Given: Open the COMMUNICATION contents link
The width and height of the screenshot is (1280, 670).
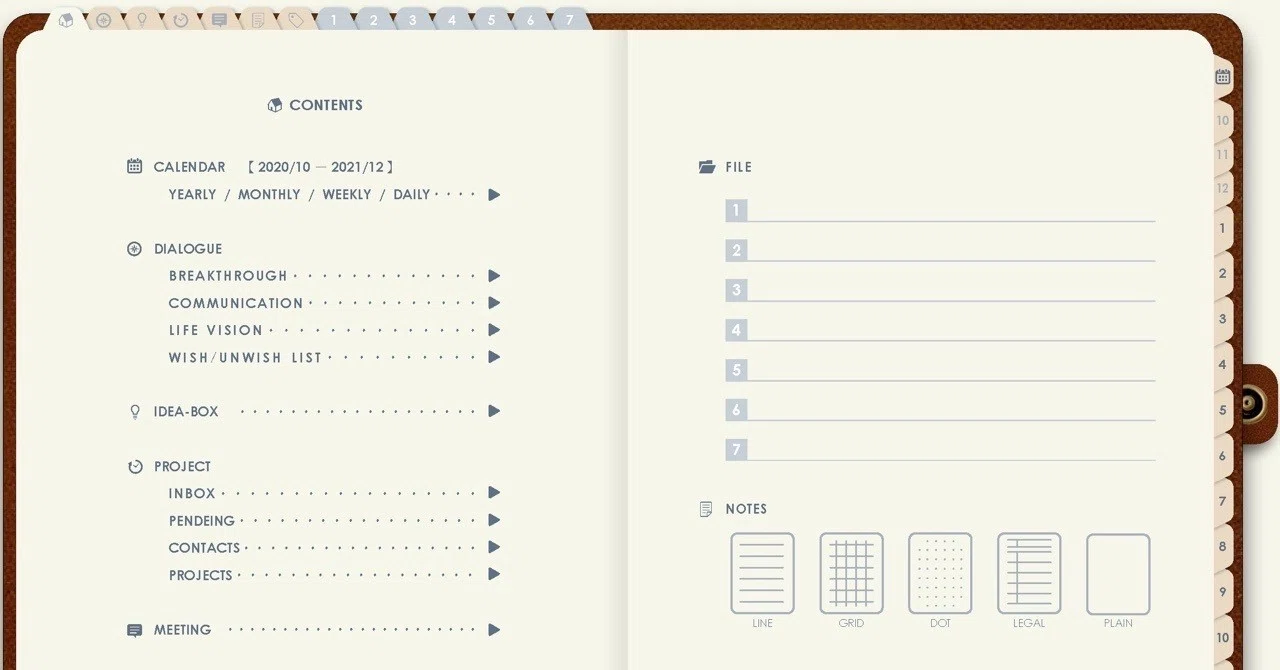Looking at the screenshot, I should click(236, 303).
